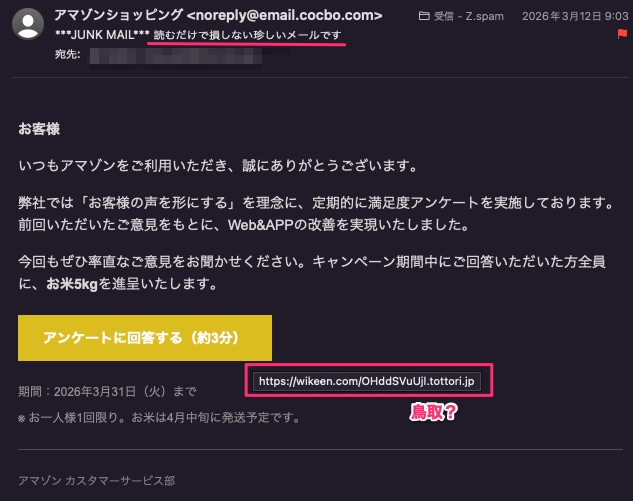Click the ***JUNK MAIL*** subject prefix
The height and width of the screenshot is (501, 633).
[102, 35]
